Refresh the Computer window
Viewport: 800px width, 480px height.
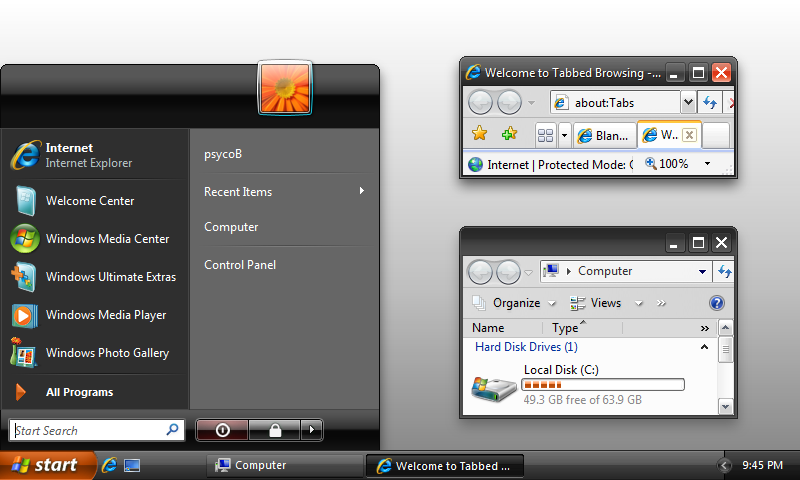pos(724,271)
